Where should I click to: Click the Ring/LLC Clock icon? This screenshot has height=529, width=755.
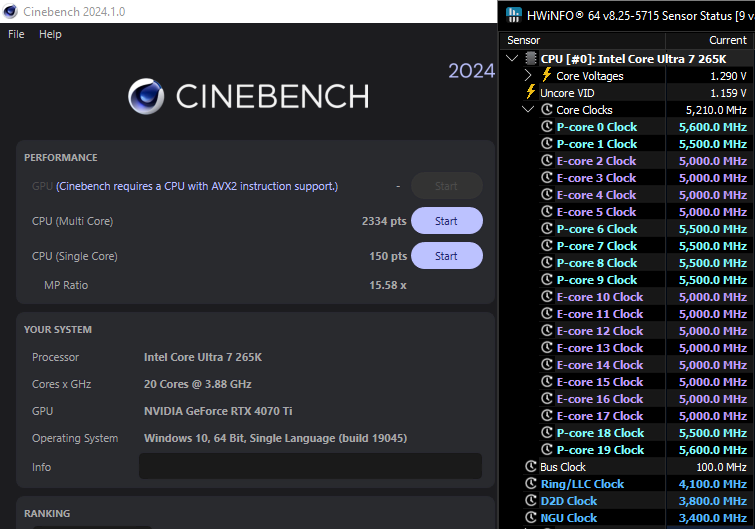point(531,483)
